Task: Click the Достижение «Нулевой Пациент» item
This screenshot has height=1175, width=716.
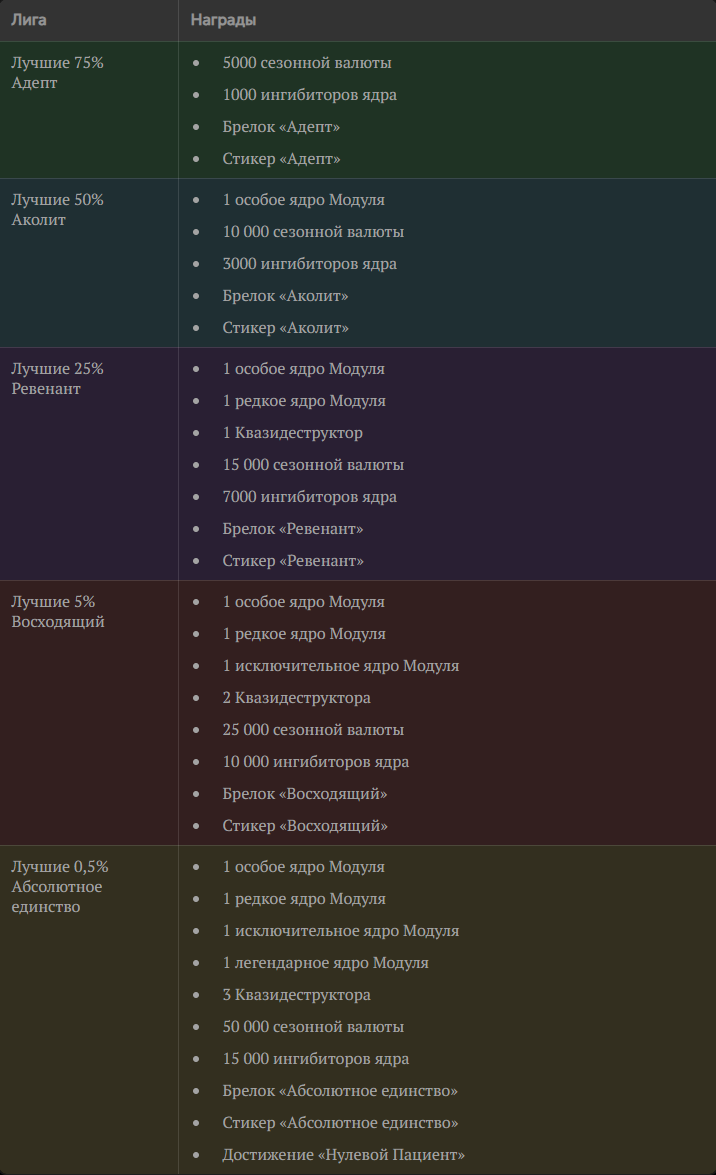Action: point(343,1155)
